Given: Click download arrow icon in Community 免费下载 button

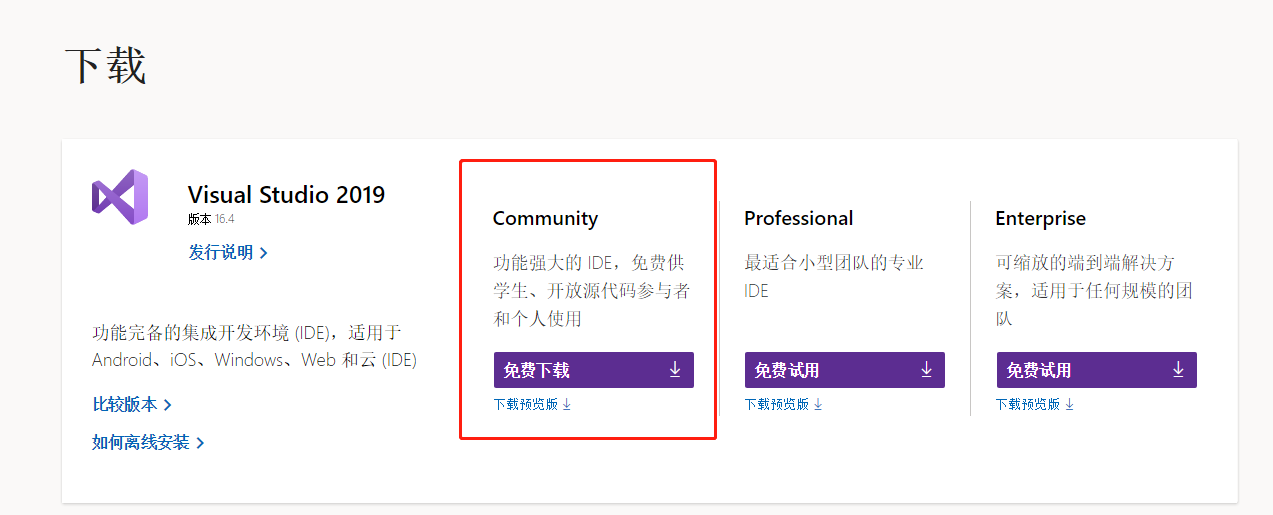Looking at the screenshot, I should click(x=675, y=370).
